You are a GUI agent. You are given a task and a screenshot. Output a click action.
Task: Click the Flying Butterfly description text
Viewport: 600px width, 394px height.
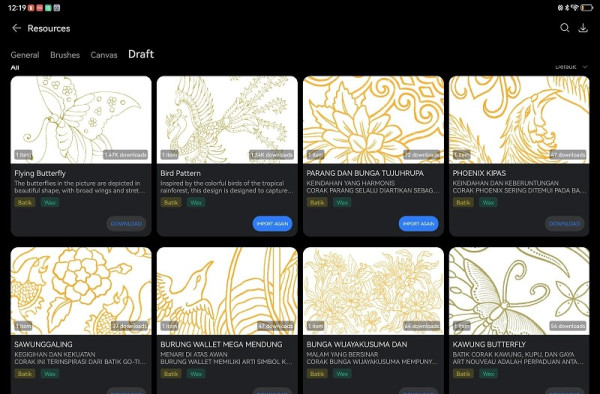coord(80,187)
